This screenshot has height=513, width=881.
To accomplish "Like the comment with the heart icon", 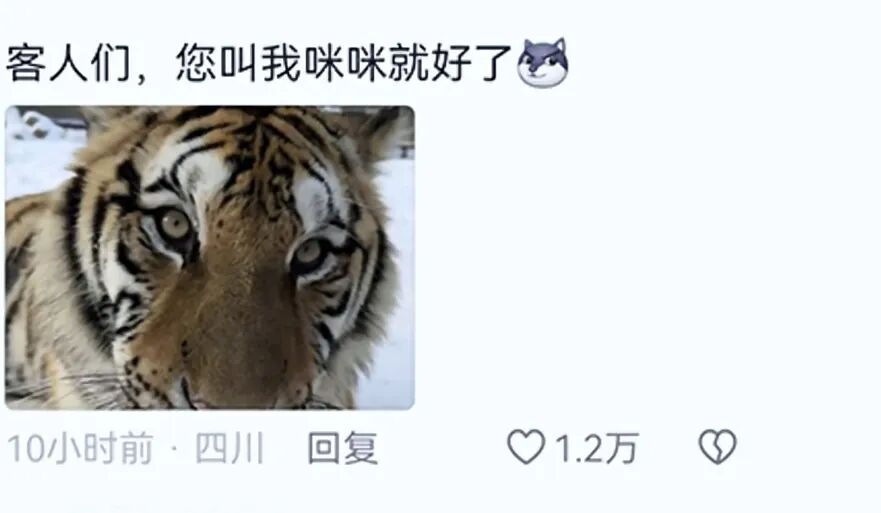I will tap(526, 447).
